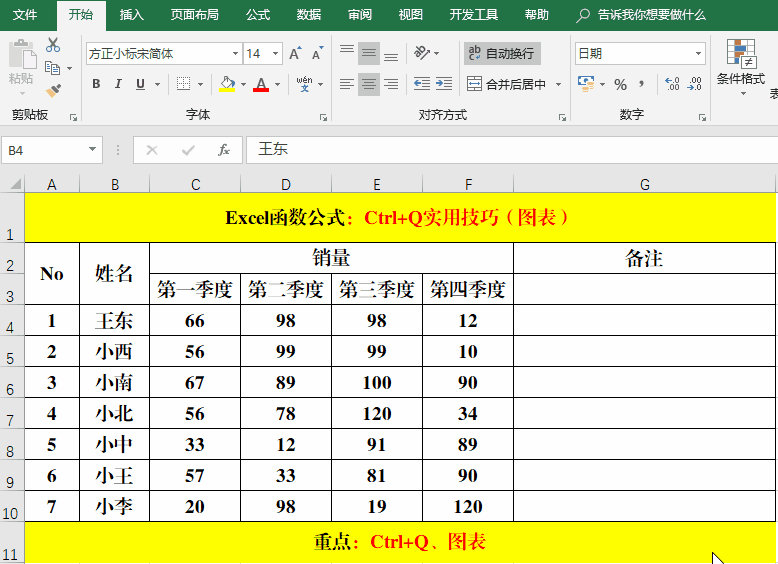This screenshot has height=564, width=778.
Task: Expand the merge and center arrow
Action: click(x=558, y=84)
